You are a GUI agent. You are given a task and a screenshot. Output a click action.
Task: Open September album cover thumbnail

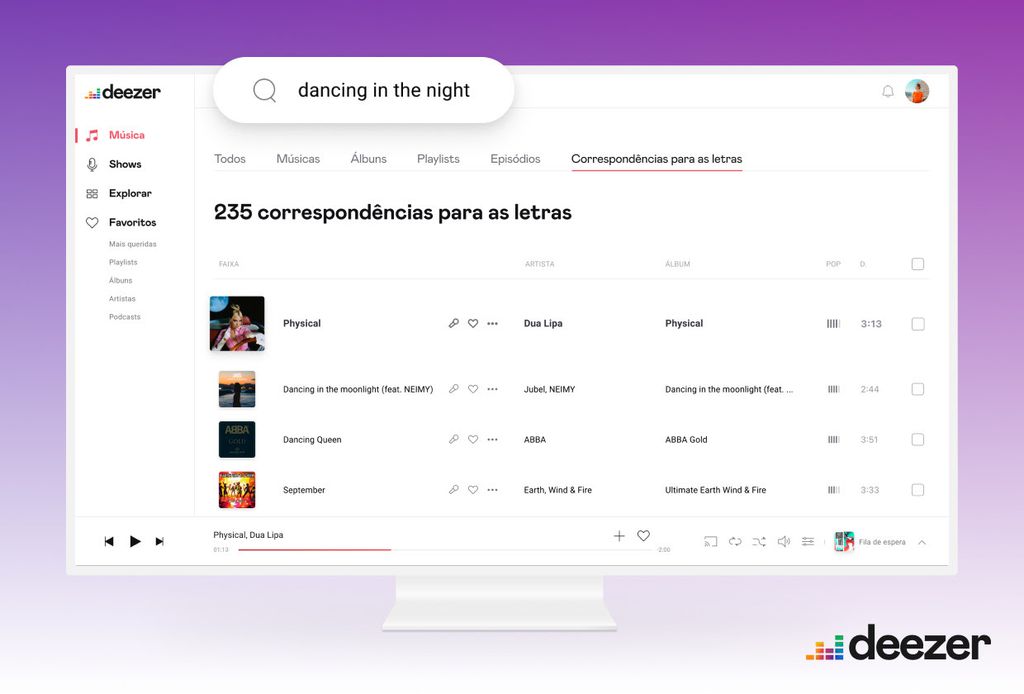[x=236, y=490]
